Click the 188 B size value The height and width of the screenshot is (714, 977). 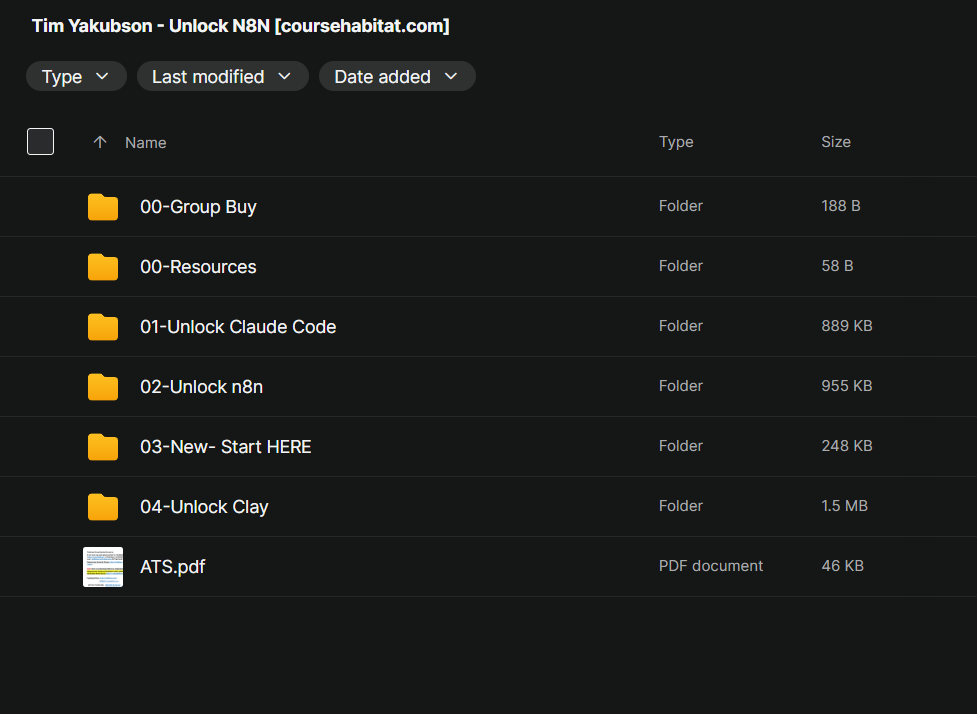tap(841, 206)
